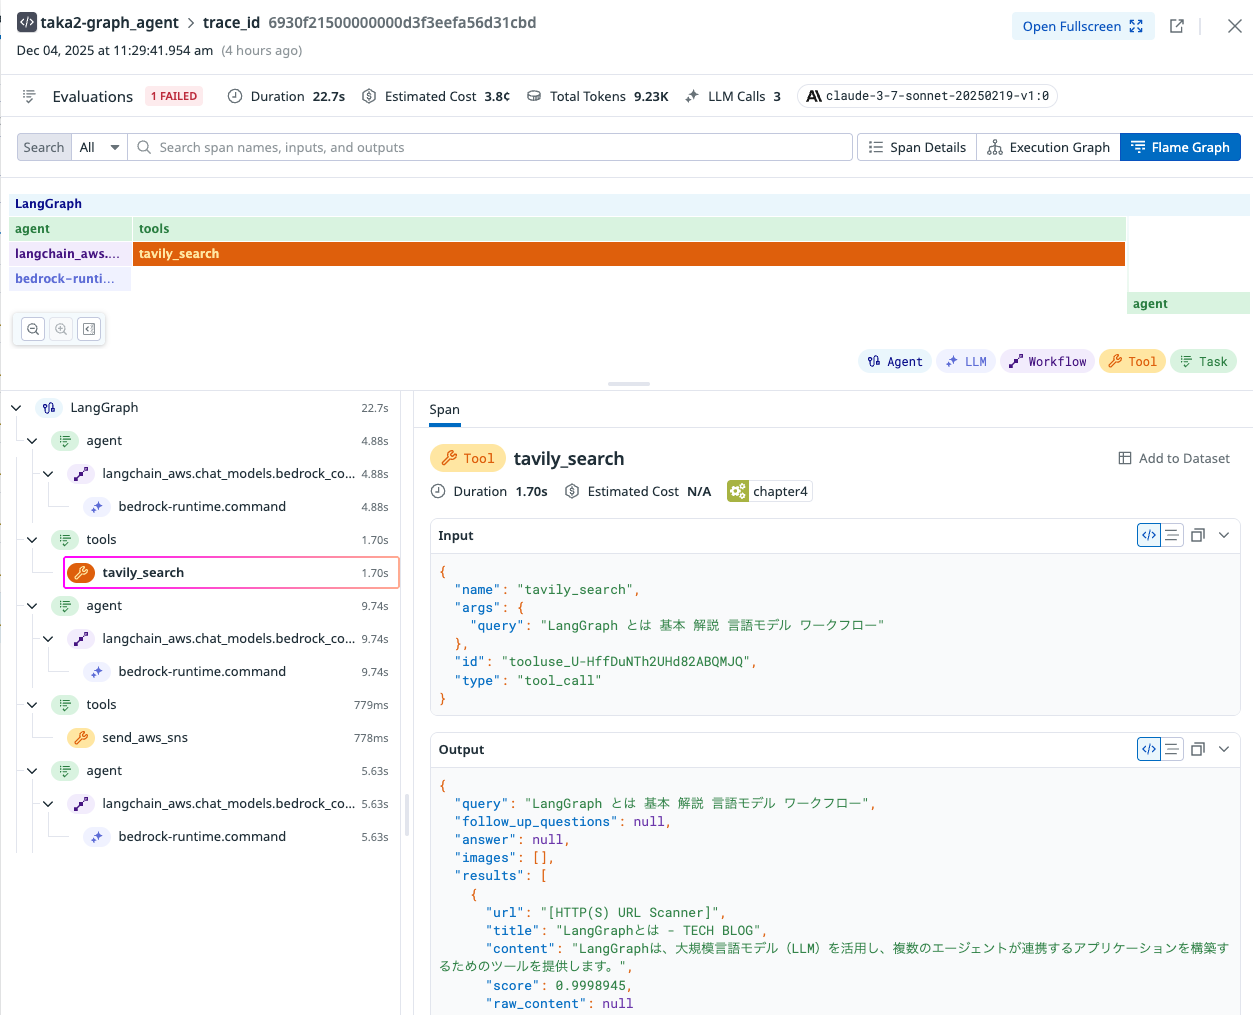Click the 1 FAILED evaluations badge
The height and width of the screenshot is (1015, 1253).
(x=174, y=96)
